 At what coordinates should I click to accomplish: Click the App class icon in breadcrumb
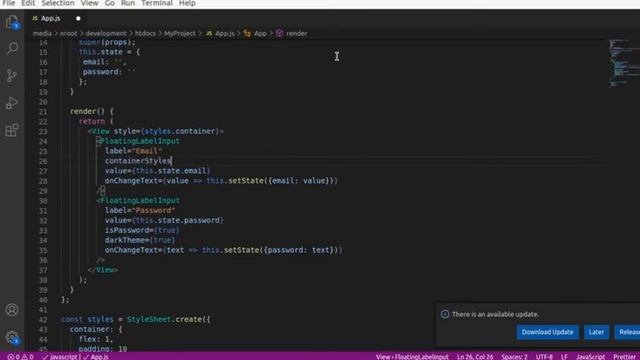[x=247, y=33]
